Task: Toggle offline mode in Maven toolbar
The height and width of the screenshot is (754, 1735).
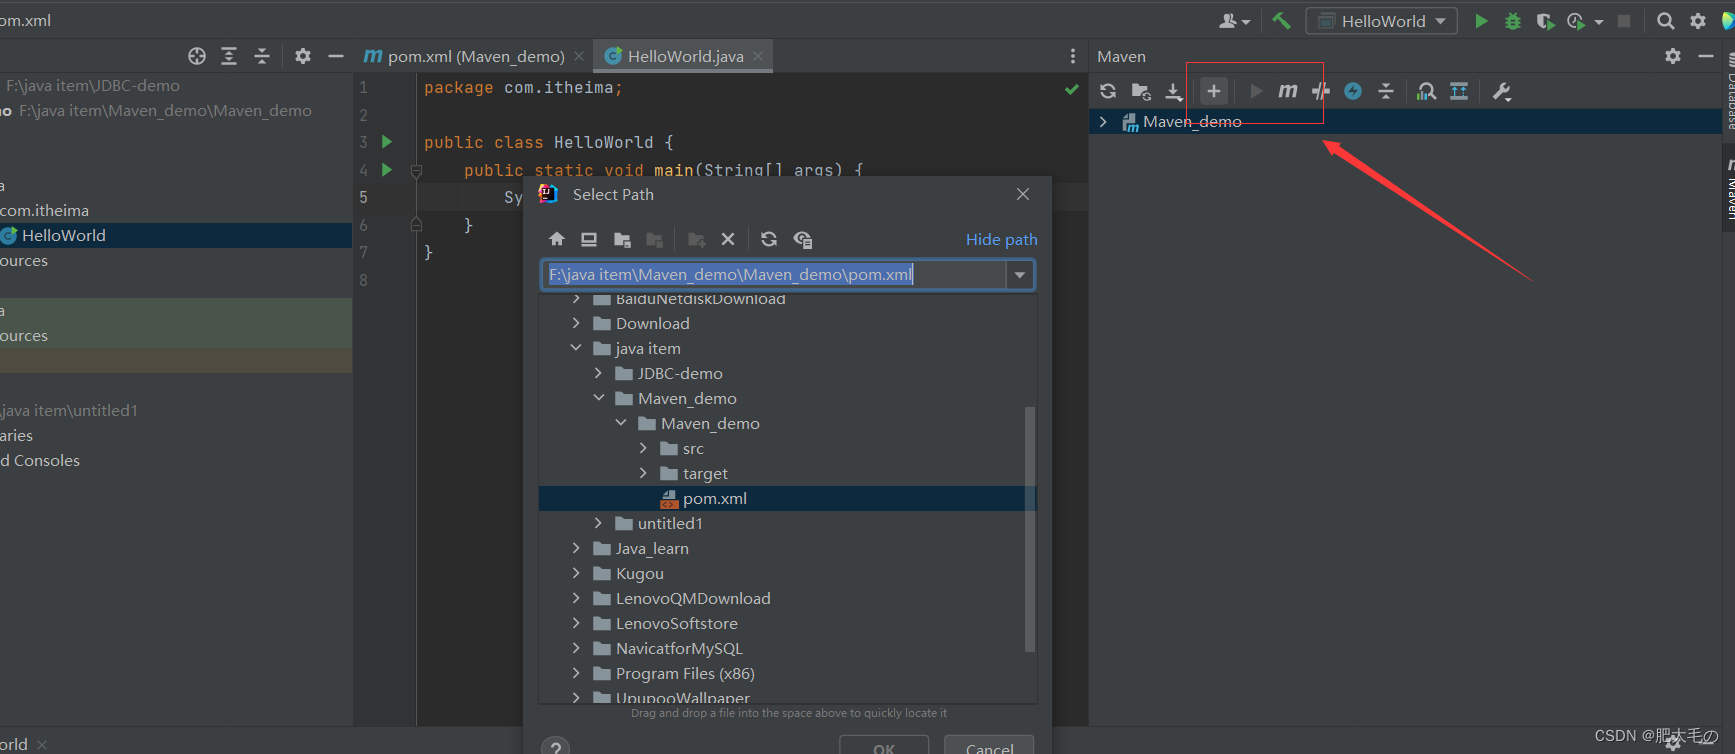Action: pyautogui.click(x=1320, y=91)
